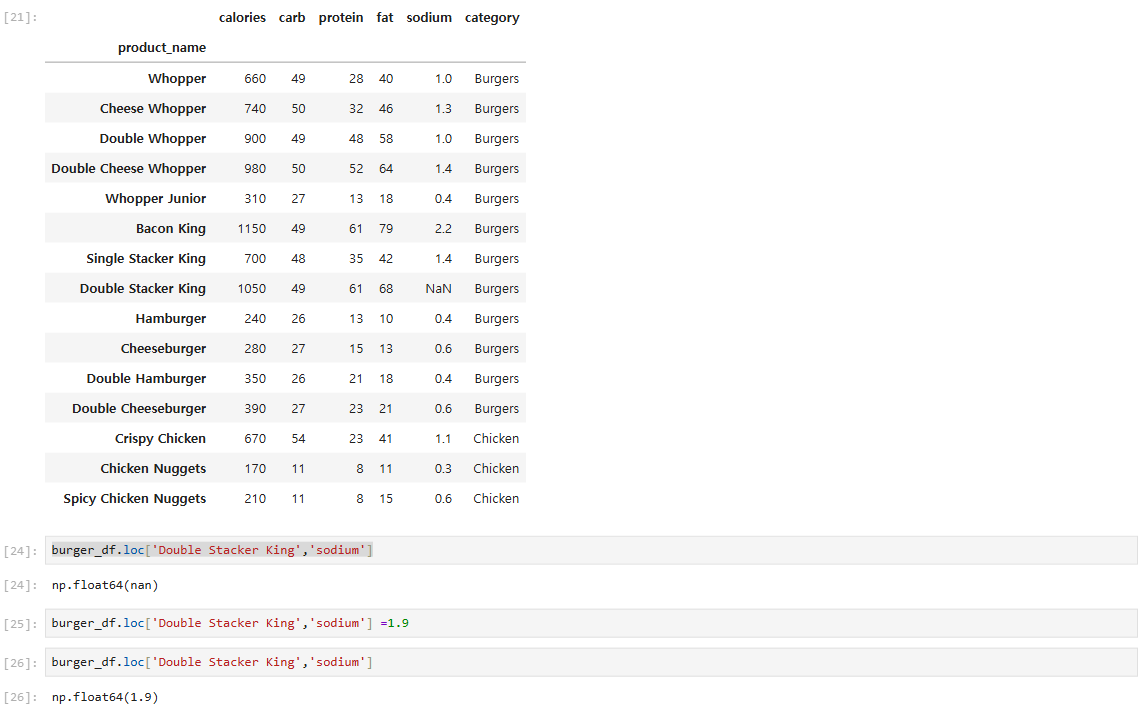The image size is (1147, 712).
Task: Click the Double Stacker King row label in table
Action: 143,288
